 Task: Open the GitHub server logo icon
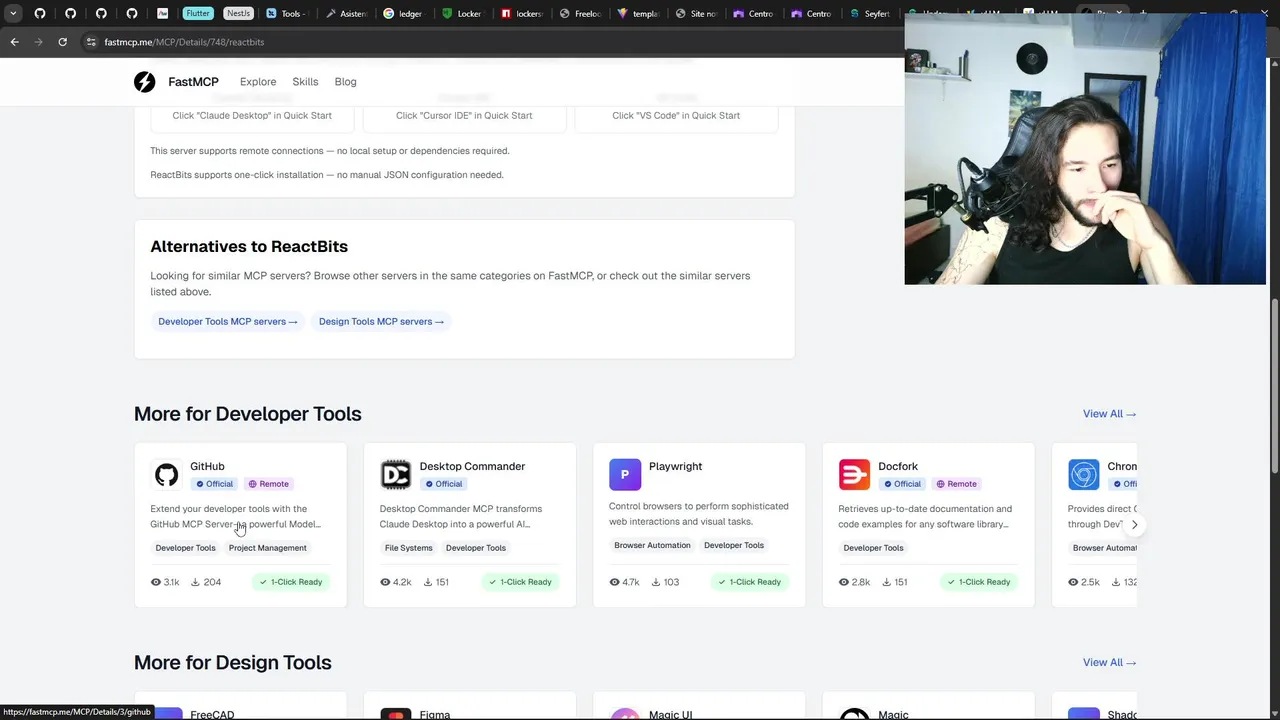tap(166, 474)
